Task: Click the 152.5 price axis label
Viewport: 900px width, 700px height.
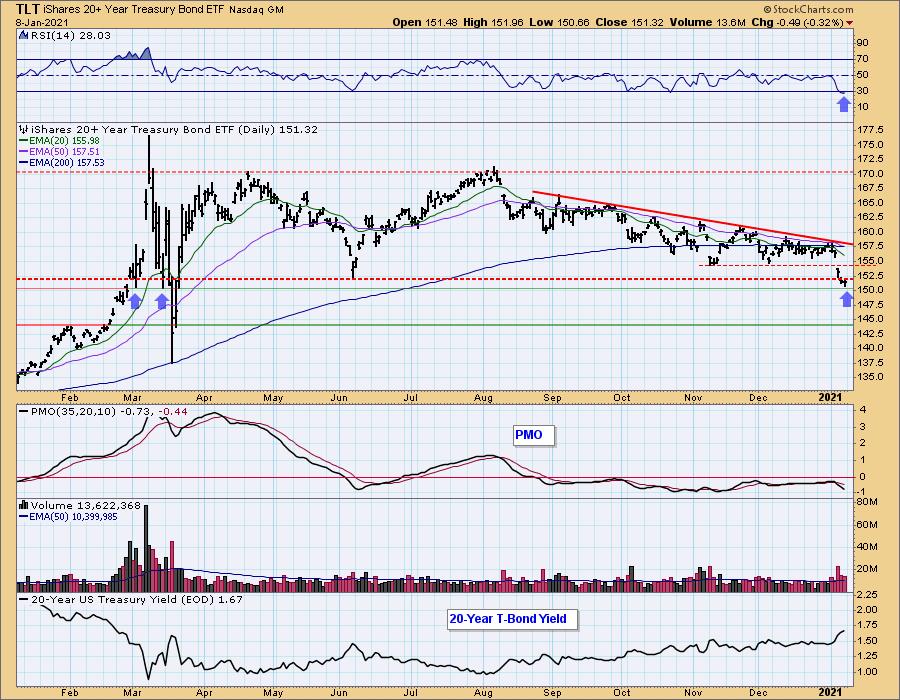Action: coord(869,275)
